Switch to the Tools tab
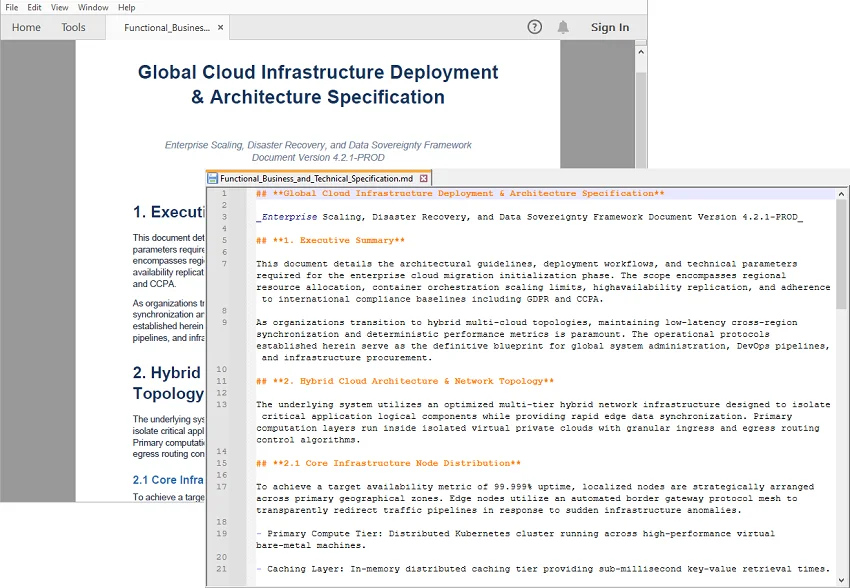 coord(73,27)
